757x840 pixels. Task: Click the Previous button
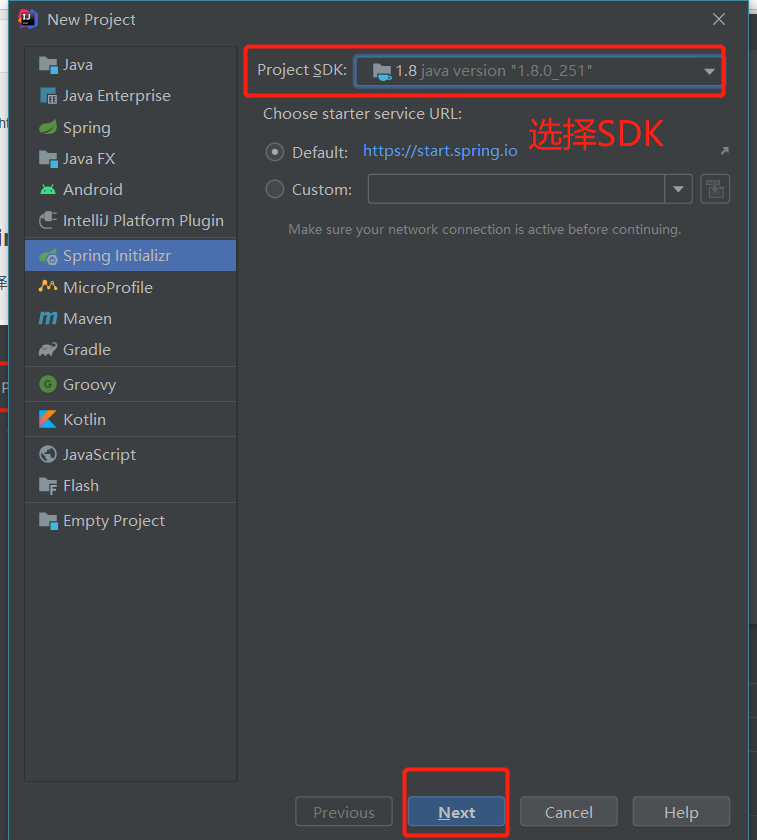pos(344,812)
